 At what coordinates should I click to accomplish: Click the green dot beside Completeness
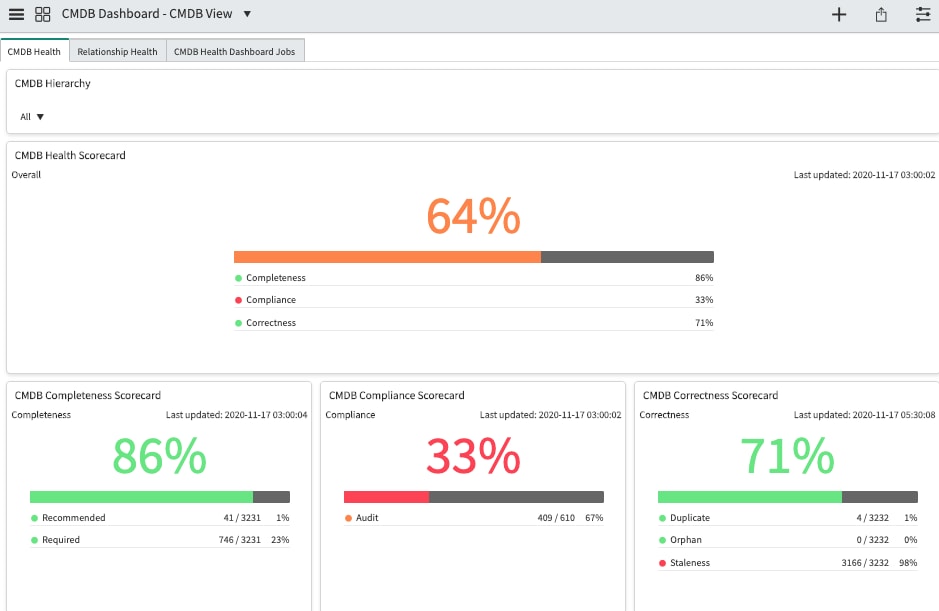click(237, 277)
